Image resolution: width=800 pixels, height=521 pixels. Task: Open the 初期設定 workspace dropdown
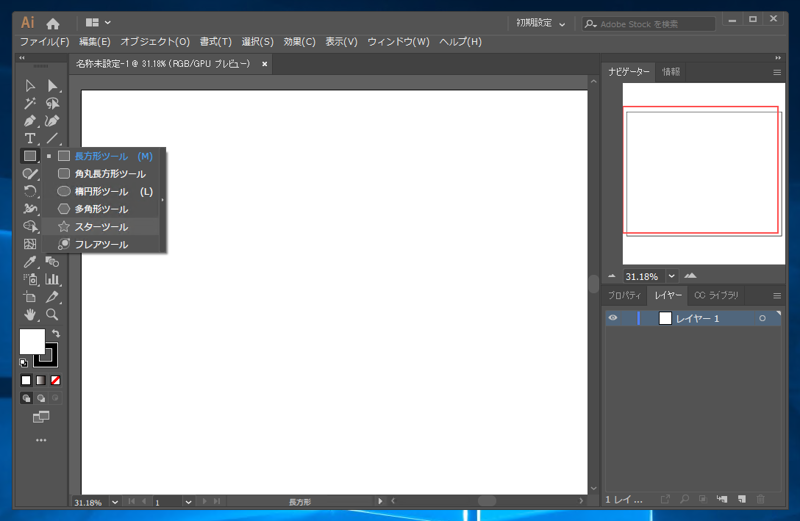point(541,22)
